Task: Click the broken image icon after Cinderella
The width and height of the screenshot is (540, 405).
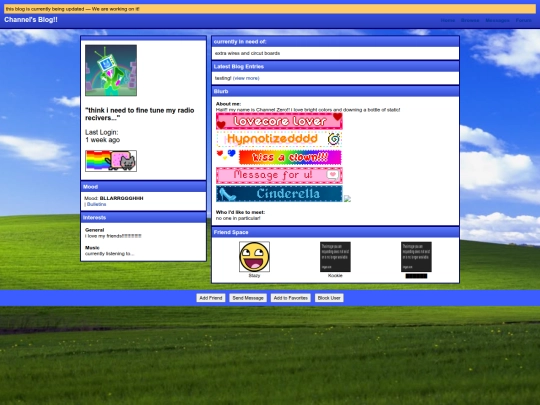Action: (x=347, y=199)
